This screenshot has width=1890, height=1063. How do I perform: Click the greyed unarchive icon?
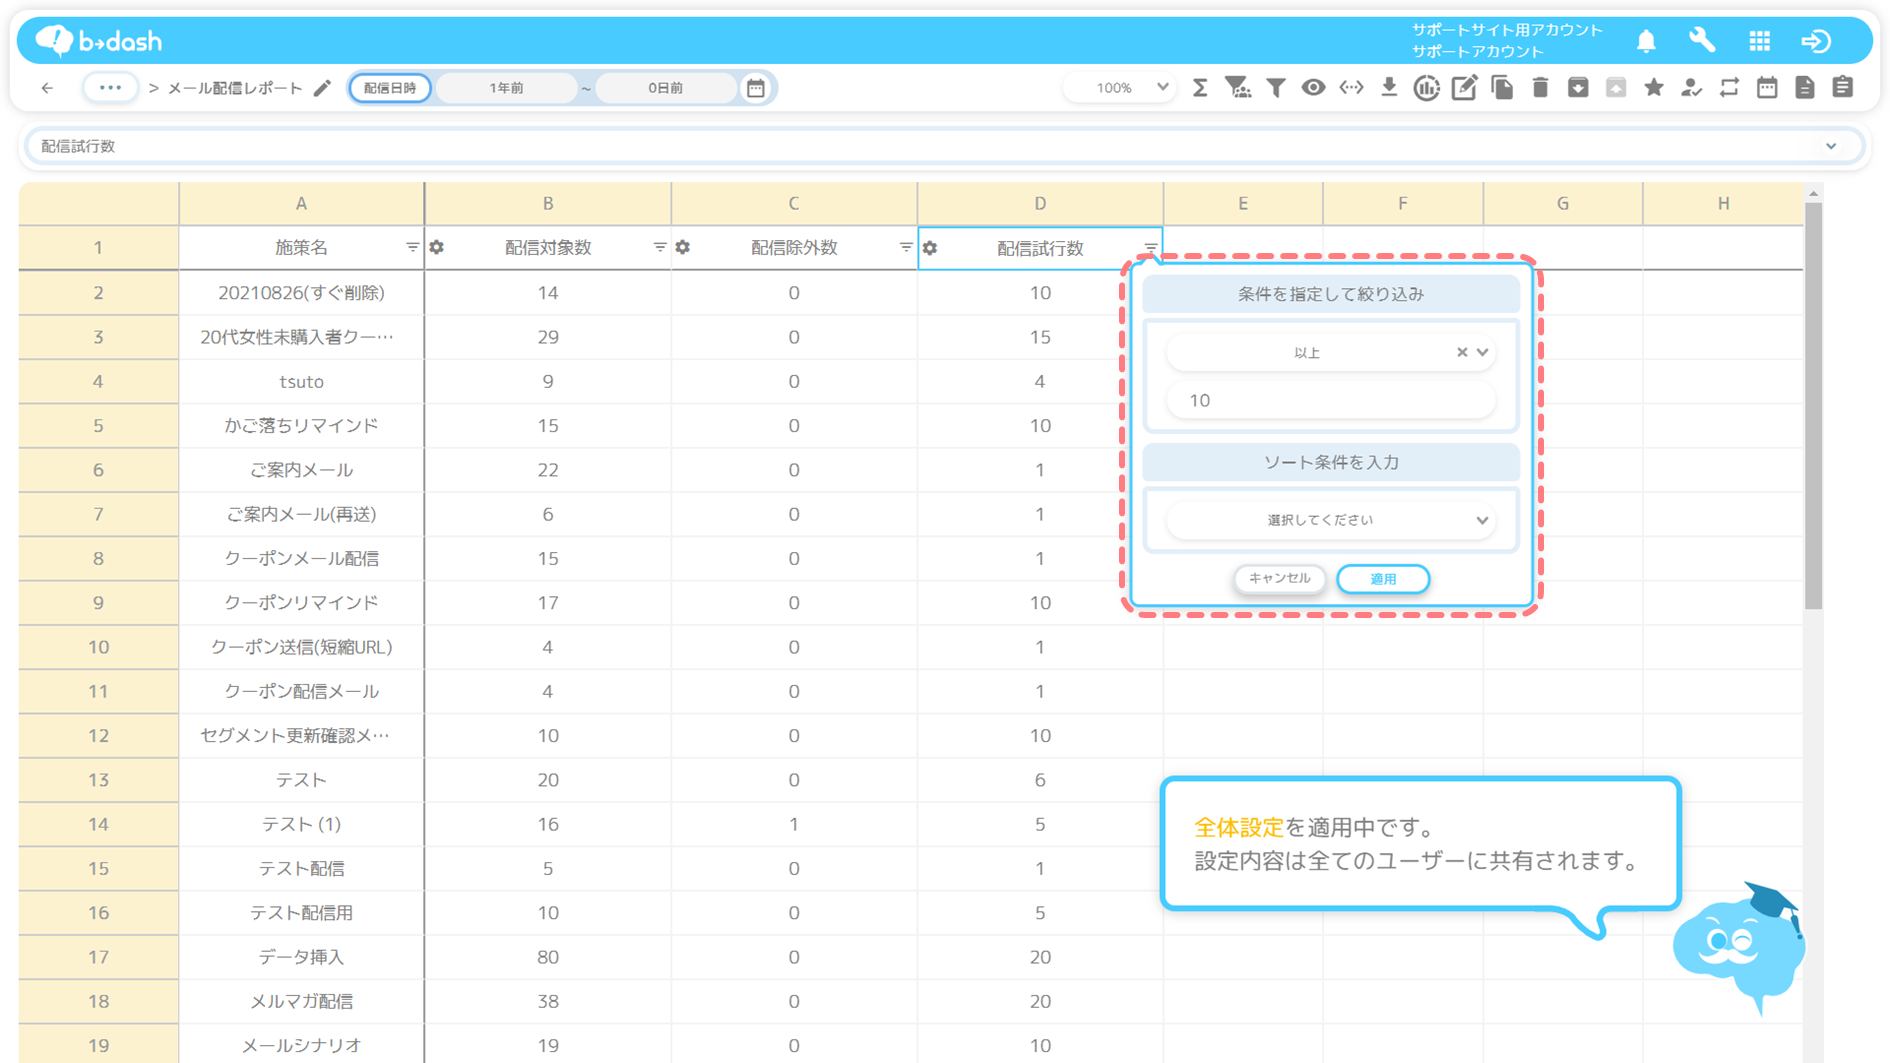(x=1616, y=88)
